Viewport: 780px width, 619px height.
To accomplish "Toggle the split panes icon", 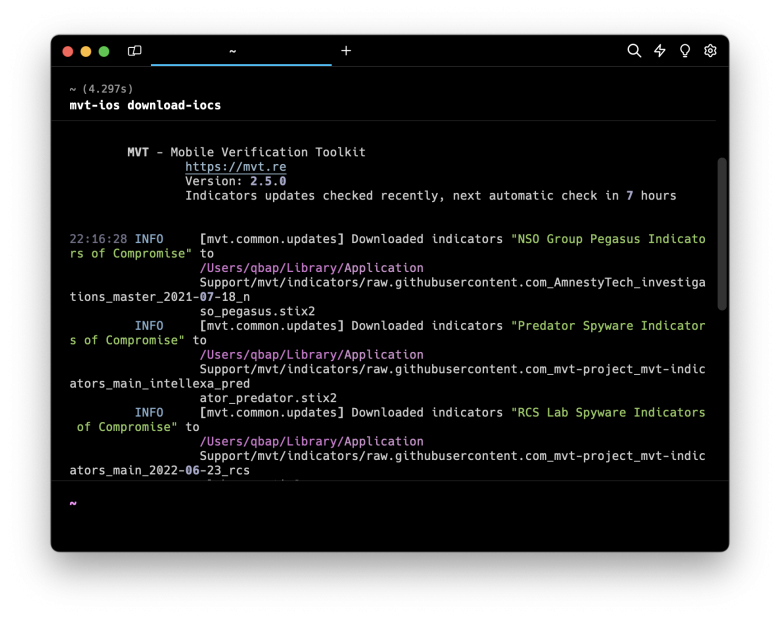I will (x=134, y=51).
